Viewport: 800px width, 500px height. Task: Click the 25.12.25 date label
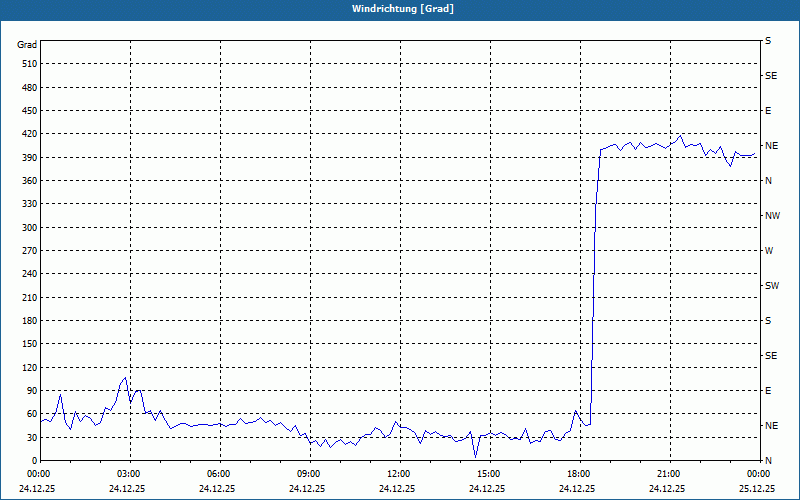coord(757,488)
